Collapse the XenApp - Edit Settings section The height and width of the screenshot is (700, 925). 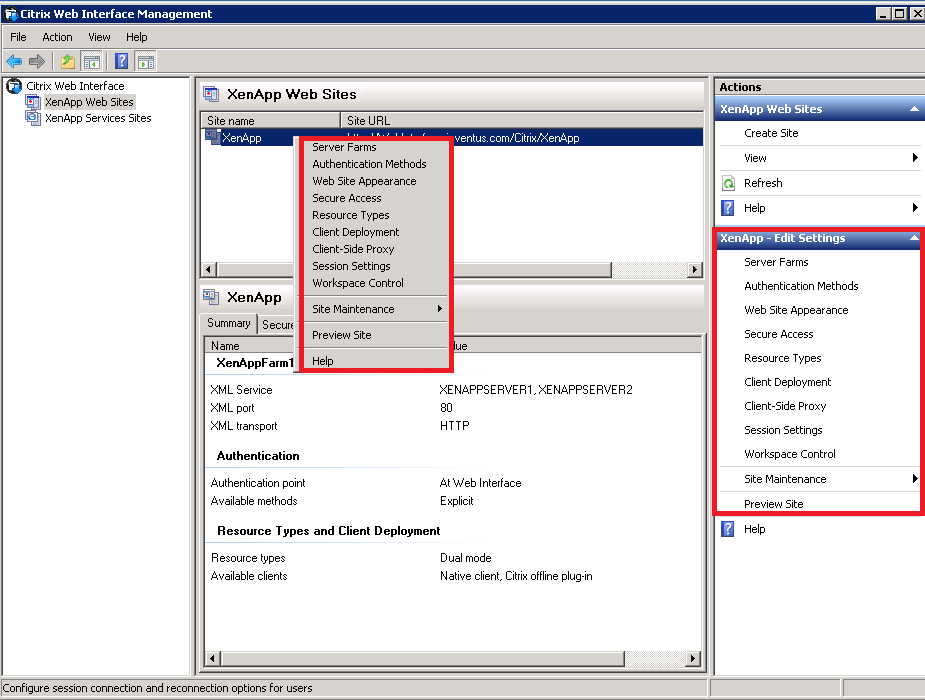point(914,238)
